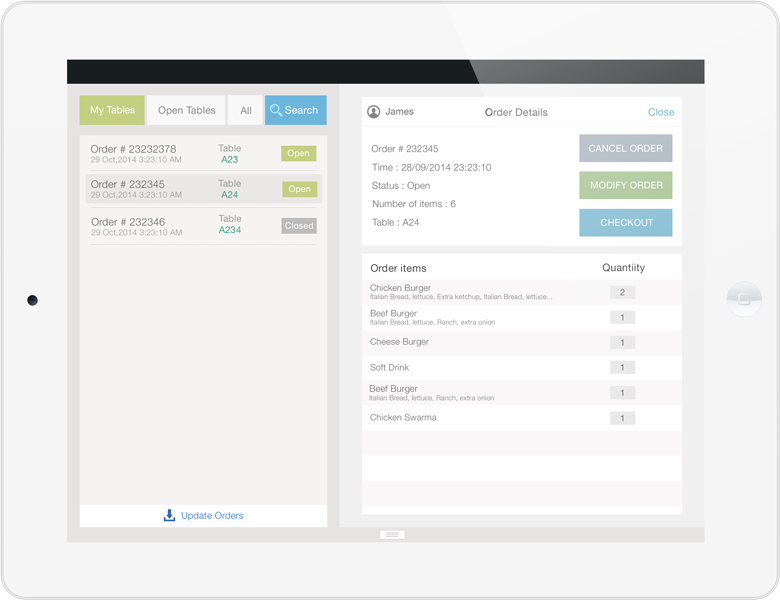Click the Closed status badge for A234

pos(299,226)
